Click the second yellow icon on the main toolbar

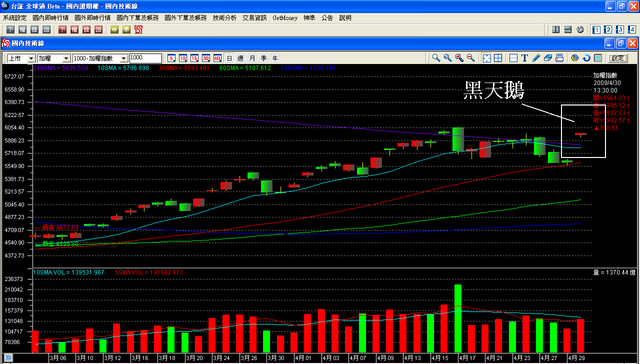coord(127,29)
